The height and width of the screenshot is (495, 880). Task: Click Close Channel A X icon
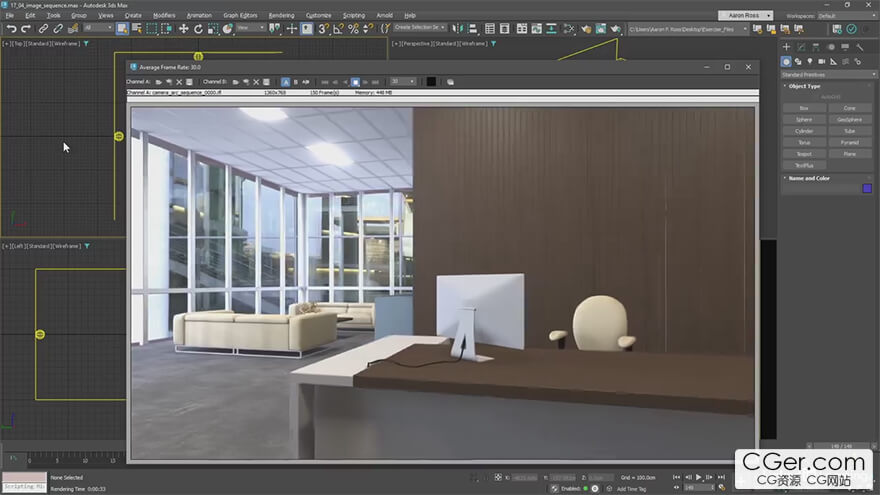(179, 82)
